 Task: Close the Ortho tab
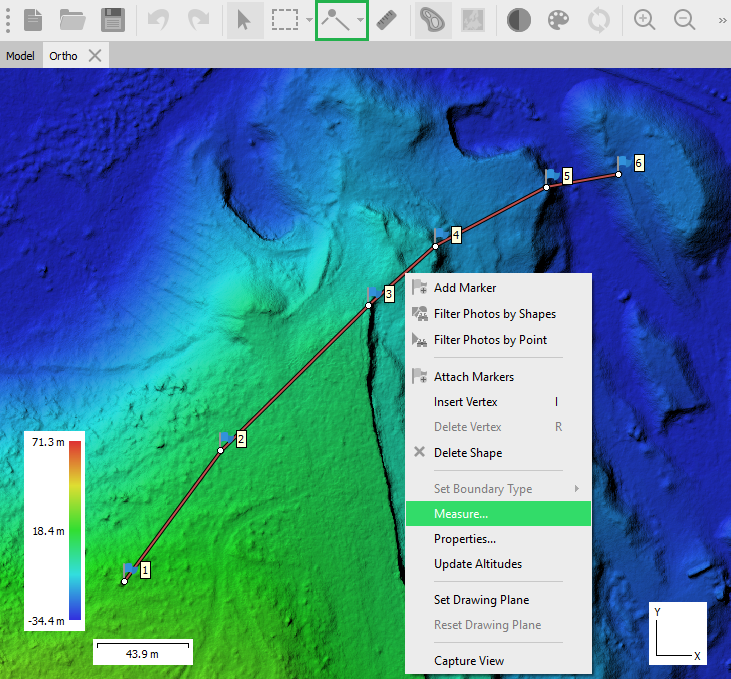point(95,56)
